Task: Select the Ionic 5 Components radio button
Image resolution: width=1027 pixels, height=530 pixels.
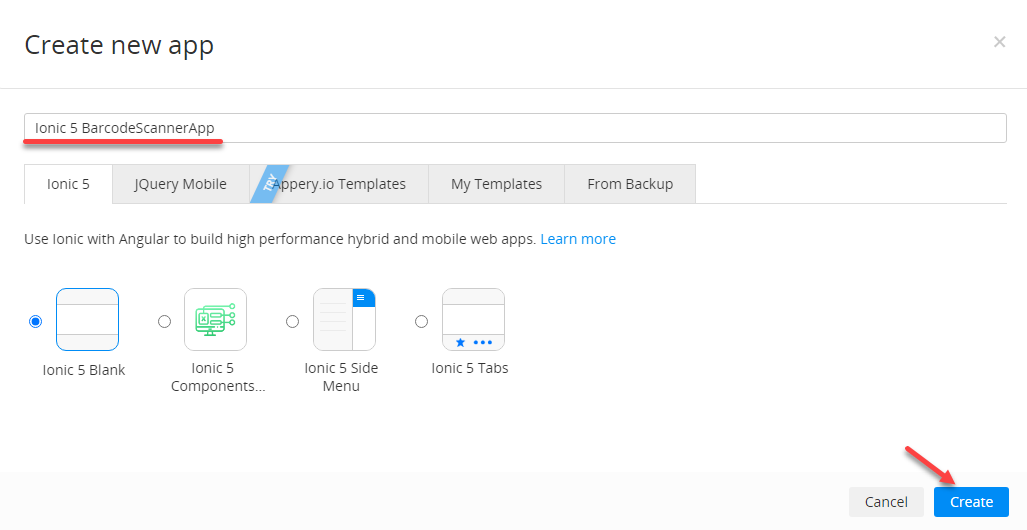Action: 164,322
